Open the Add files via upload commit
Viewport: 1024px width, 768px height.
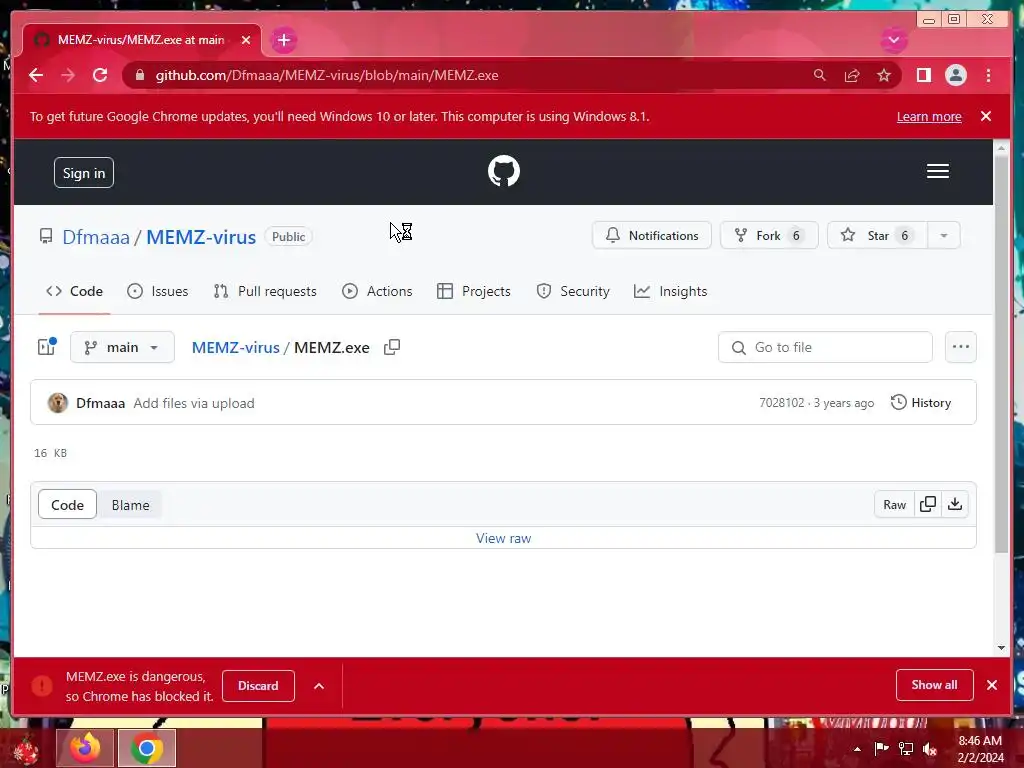[x=194, y=404]
